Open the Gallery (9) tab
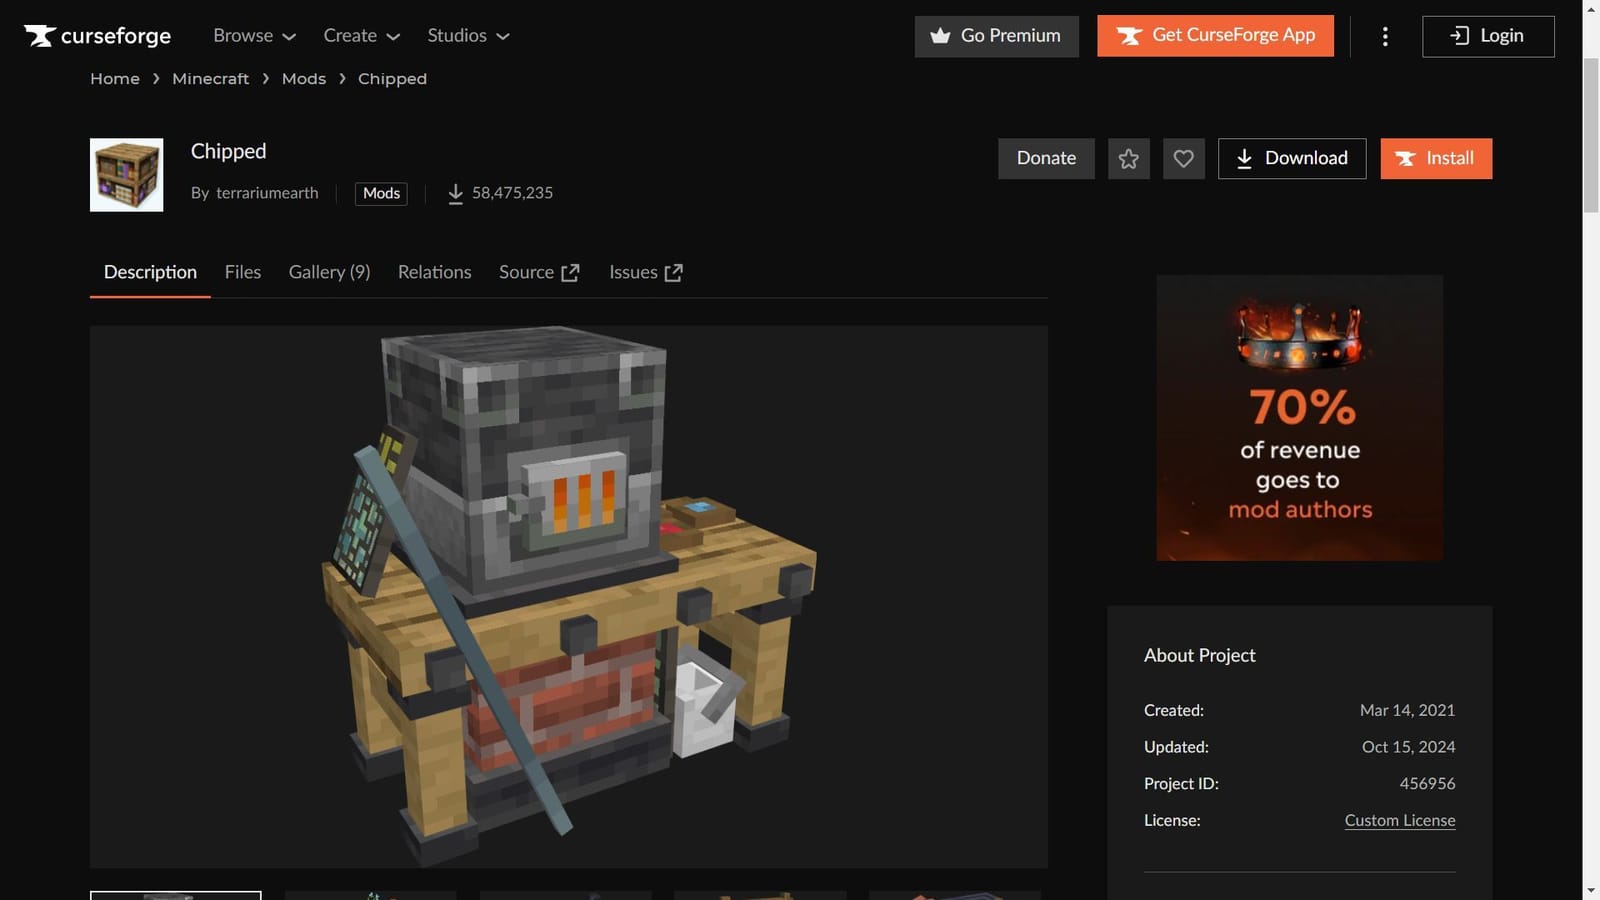The height and width of the screenshot is (900, 1600). 329,271
